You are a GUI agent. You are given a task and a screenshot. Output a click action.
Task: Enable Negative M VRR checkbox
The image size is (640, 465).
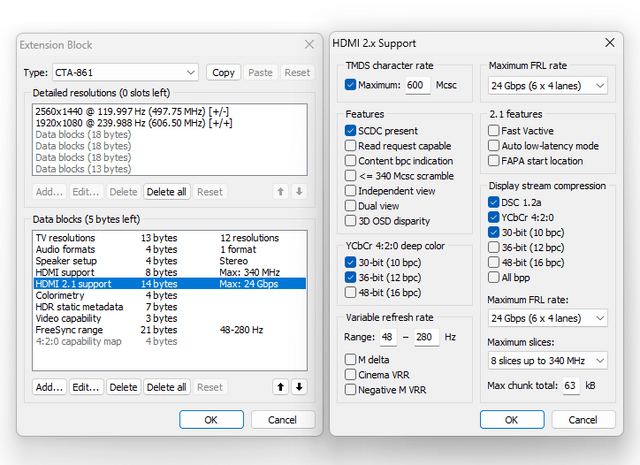pos(350,390)
